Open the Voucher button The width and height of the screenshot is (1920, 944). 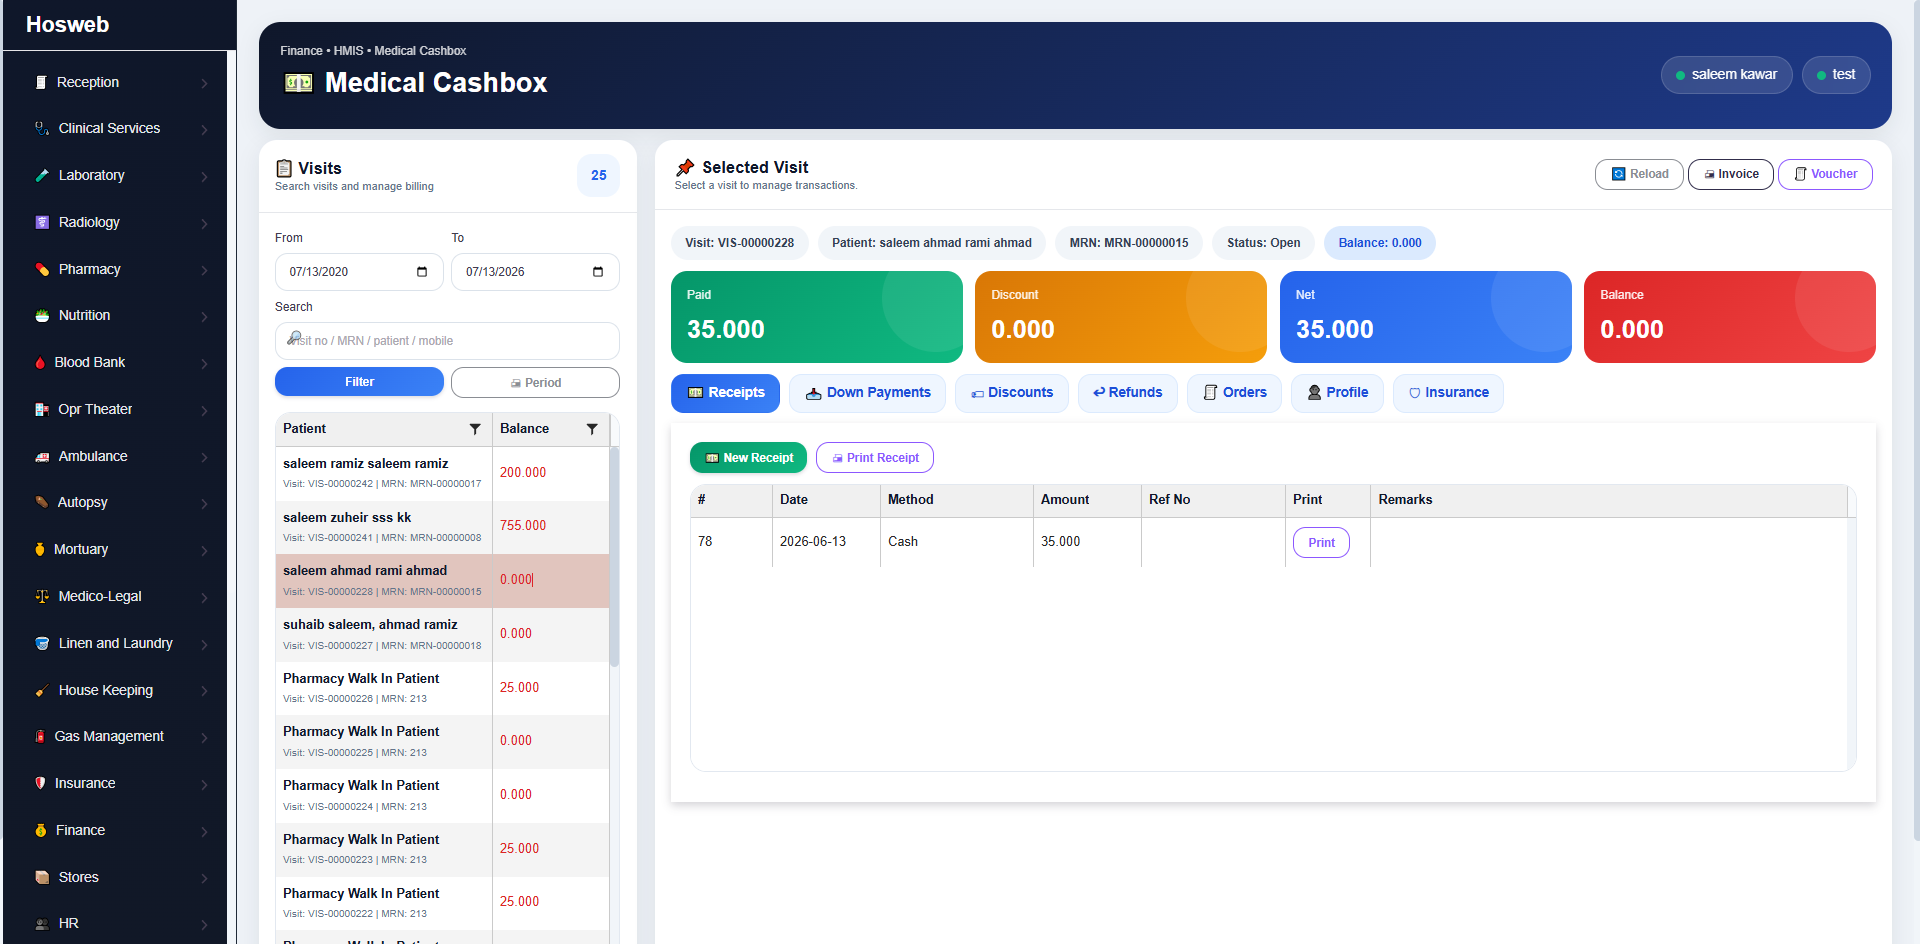coord(1825,174)
